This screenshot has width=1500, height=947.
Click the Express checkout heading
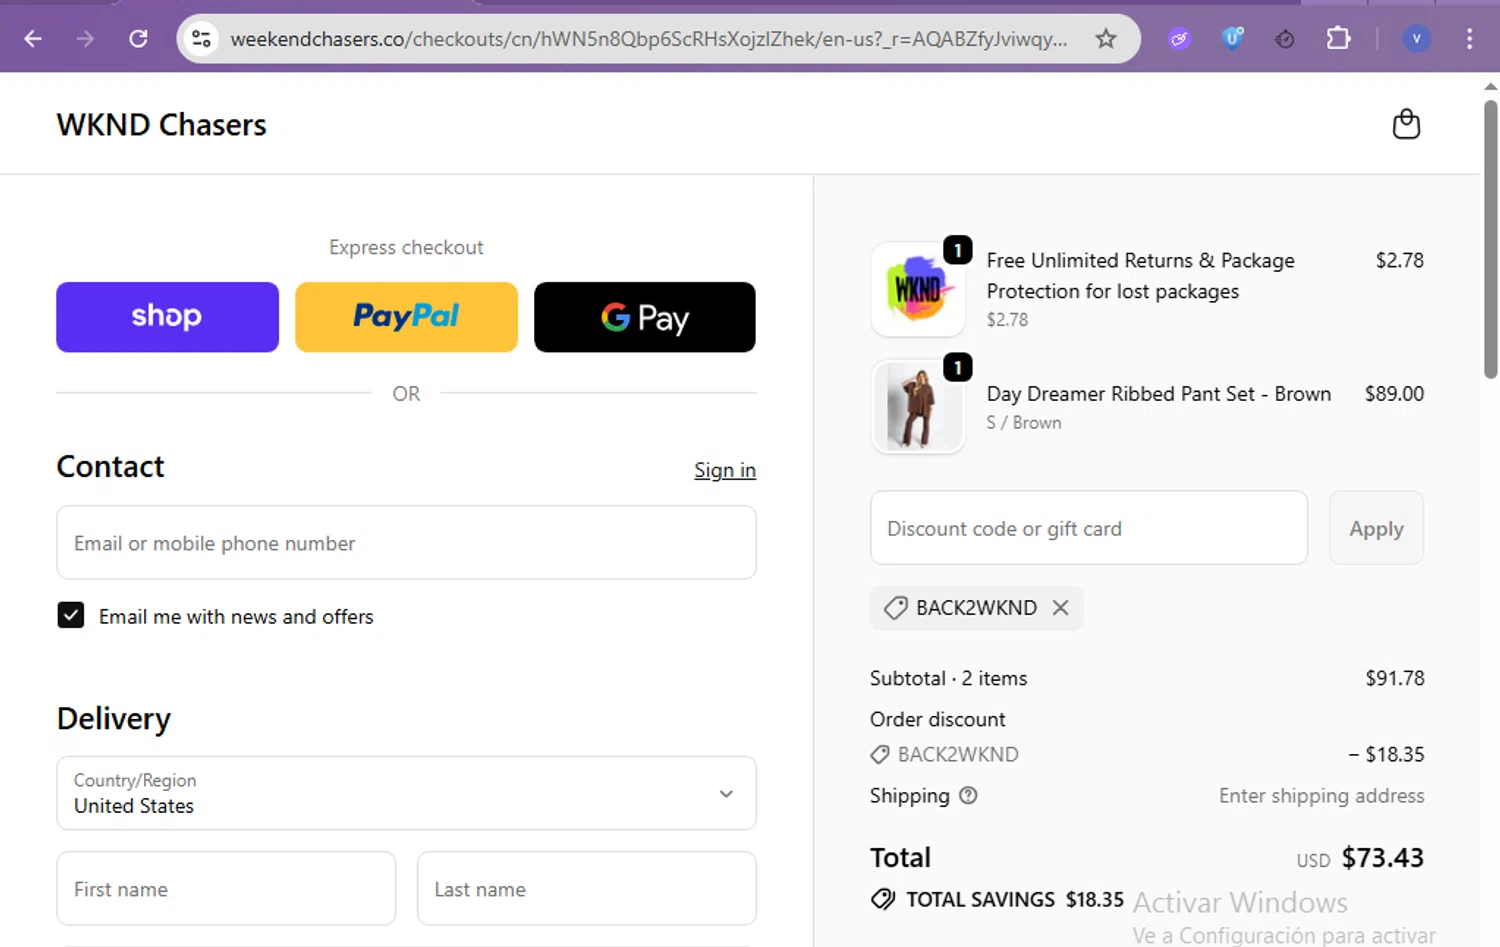[x=406, y=247]
